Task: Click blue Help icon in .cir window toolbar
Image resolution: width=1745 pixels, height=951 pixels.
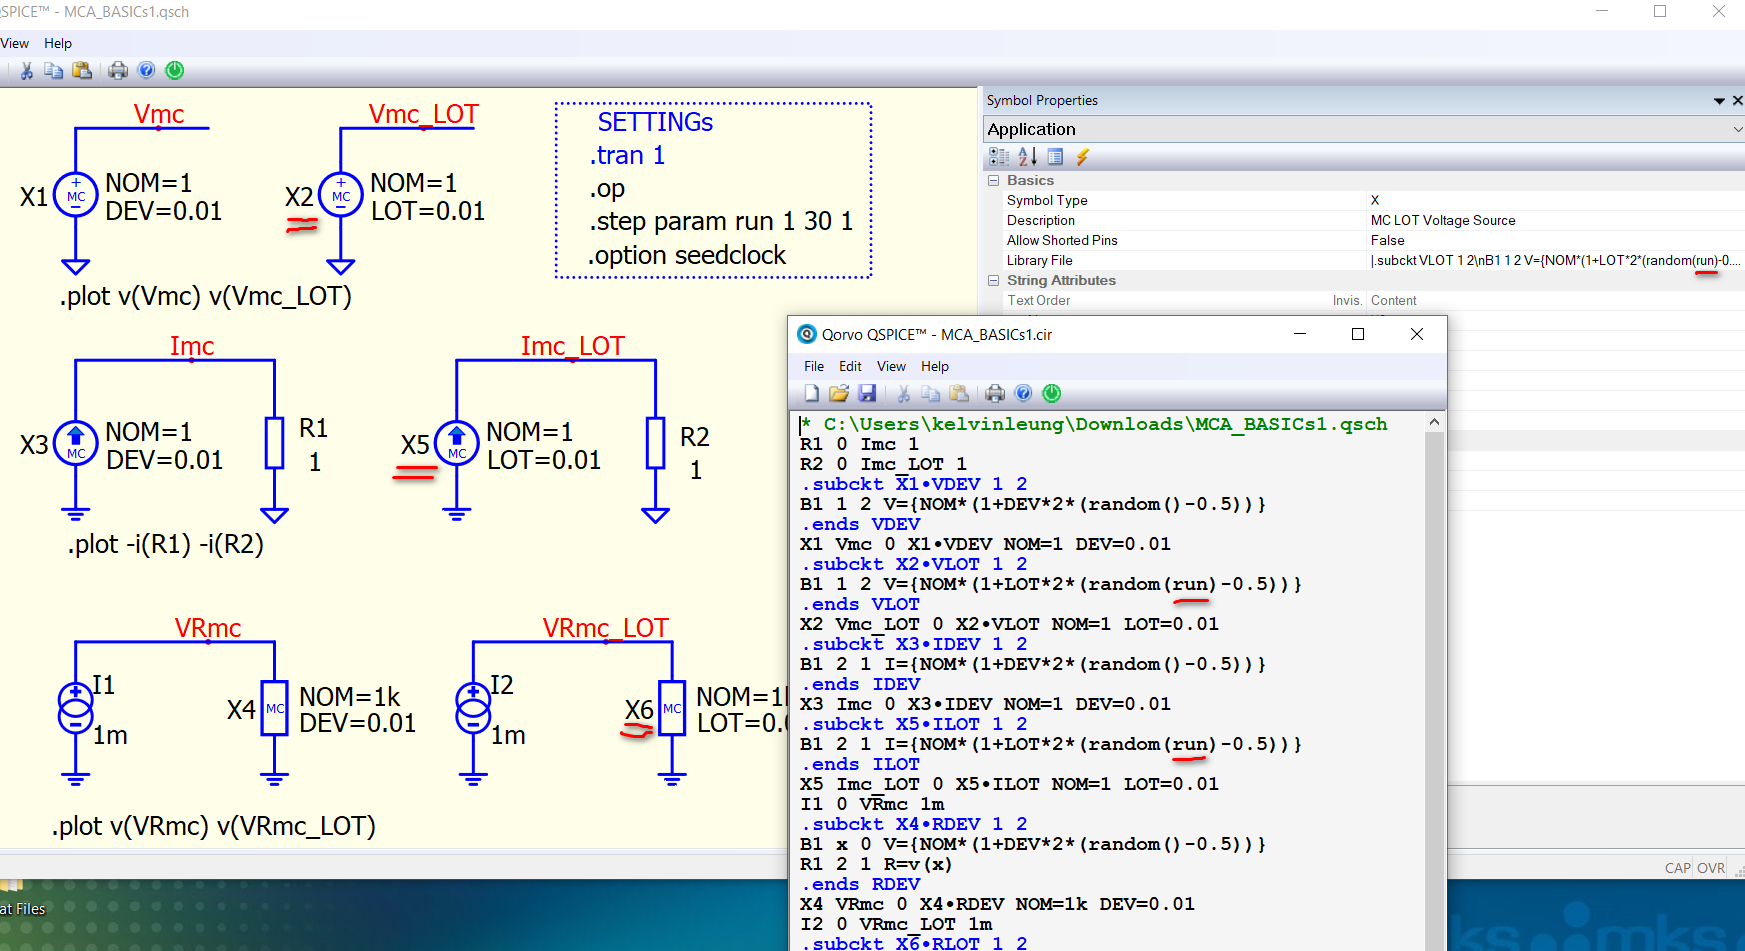Action: coord(1023,393)
